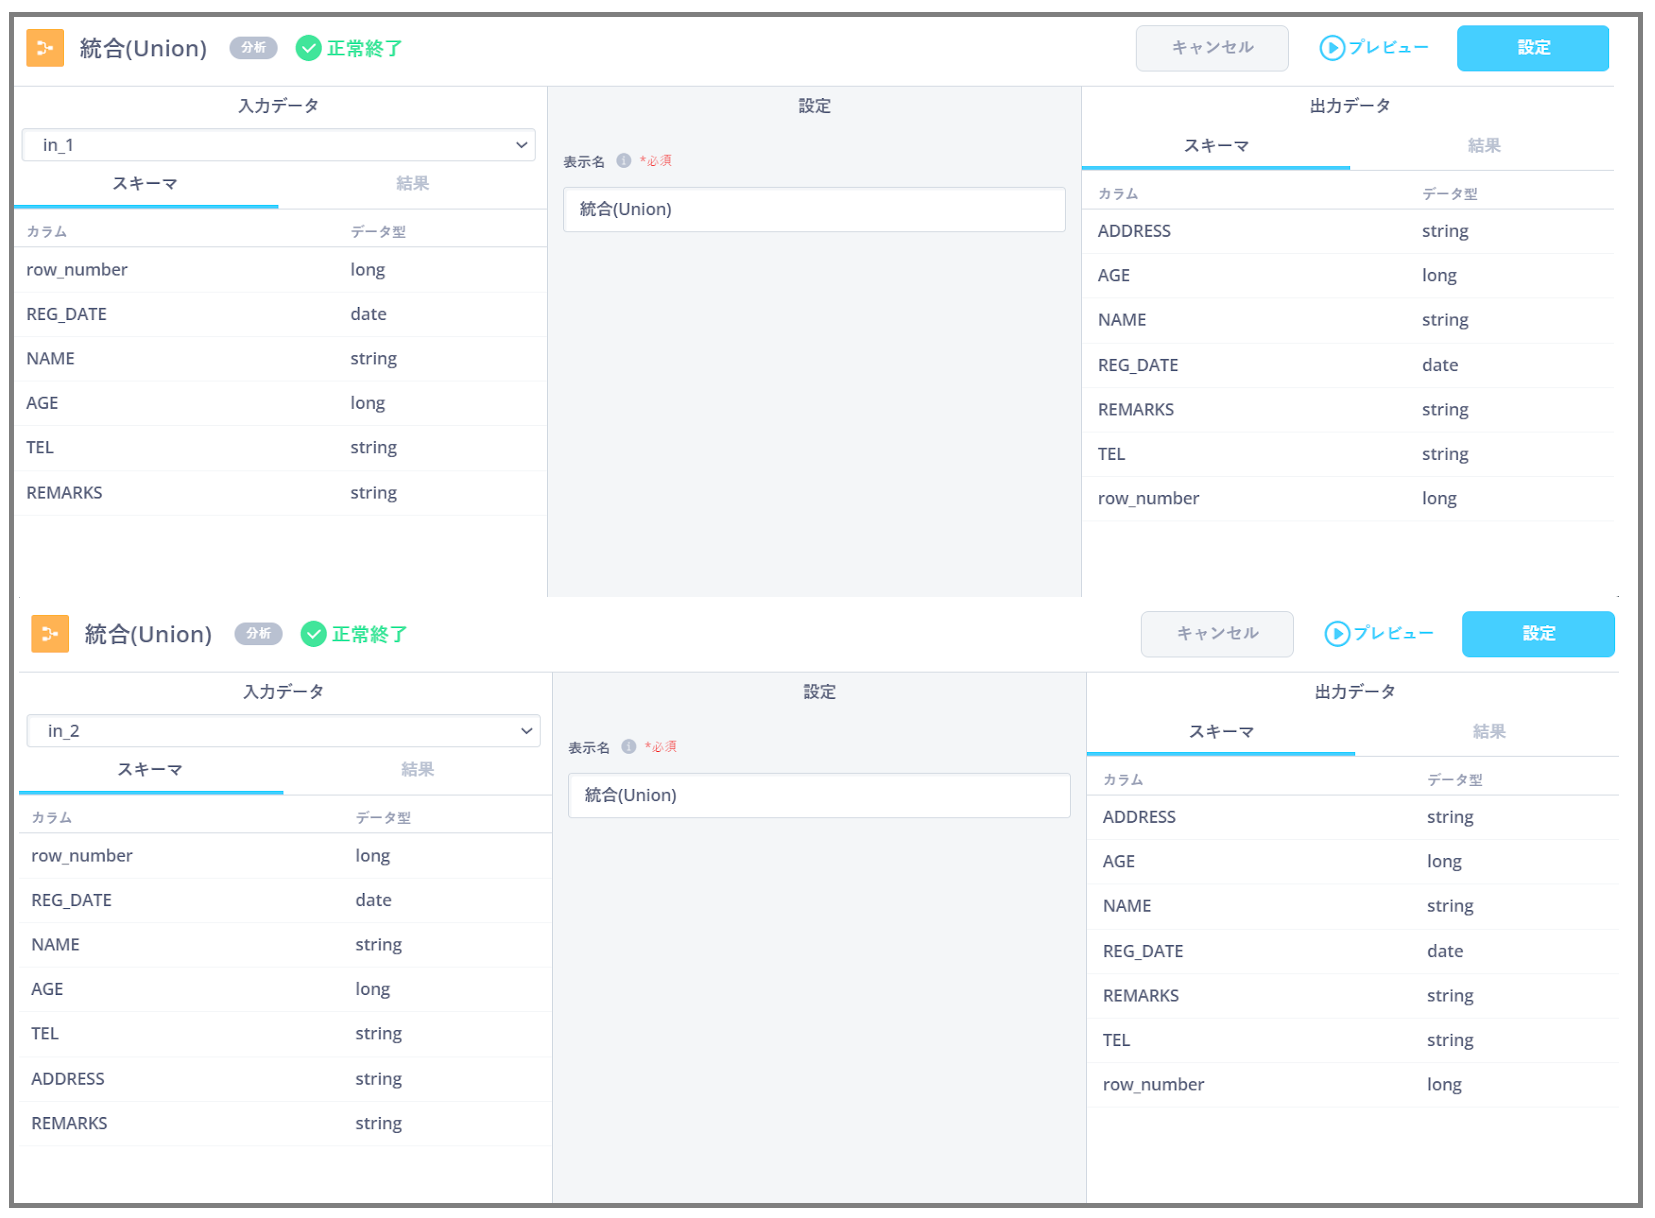Screen dimensions: 1655x1218
Task: Click the green 正常終了 check icon in the top panel
Action: pos(309,48)
